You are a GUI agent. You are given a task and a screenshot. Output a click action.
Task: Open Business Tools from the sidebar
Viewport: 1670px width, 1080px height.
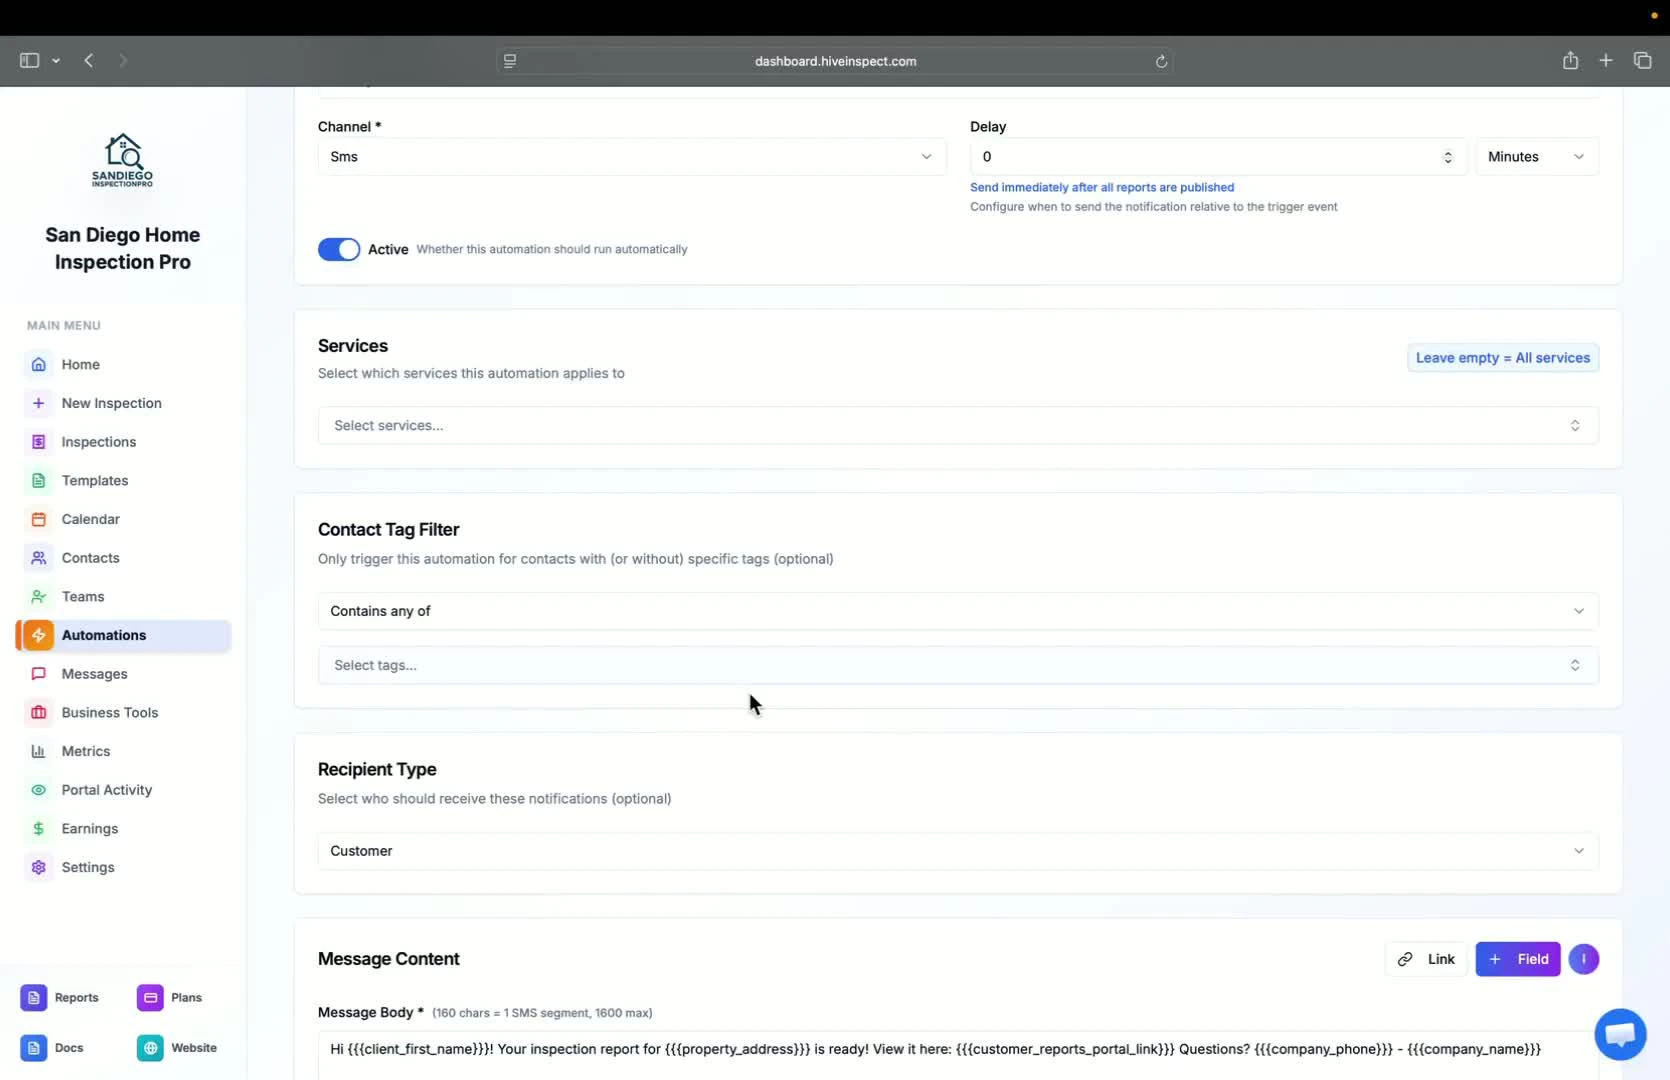pyautogui.click(x=109, y=712)
